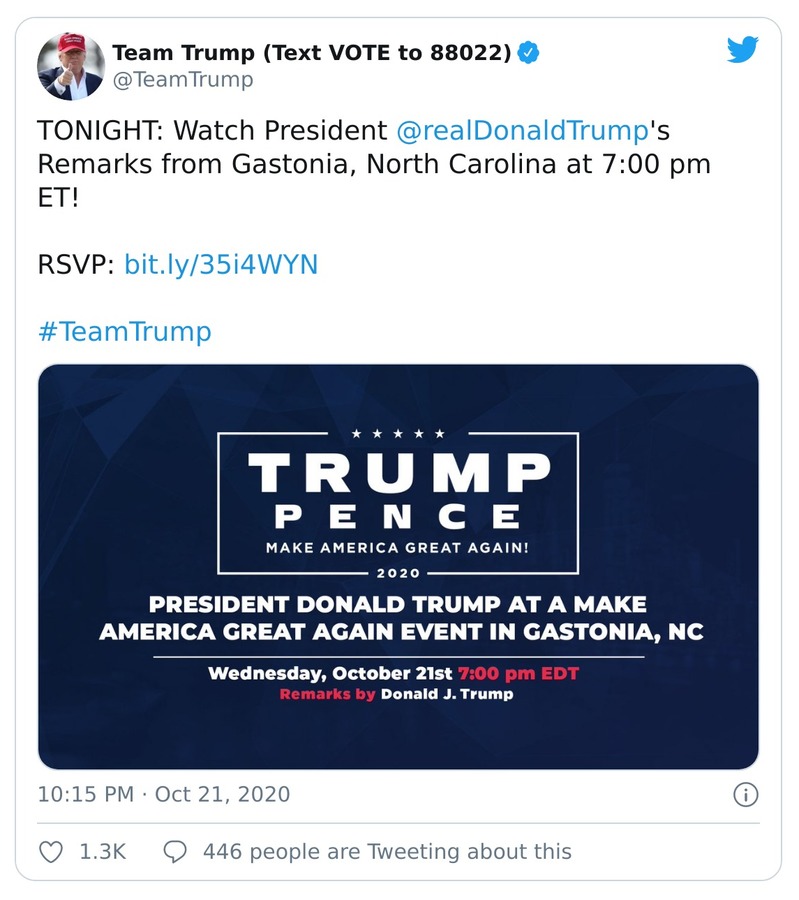Open the bit.ly/35i4WYN RSVP link
This screenshot has height=900, width=799.
[220, 265]
